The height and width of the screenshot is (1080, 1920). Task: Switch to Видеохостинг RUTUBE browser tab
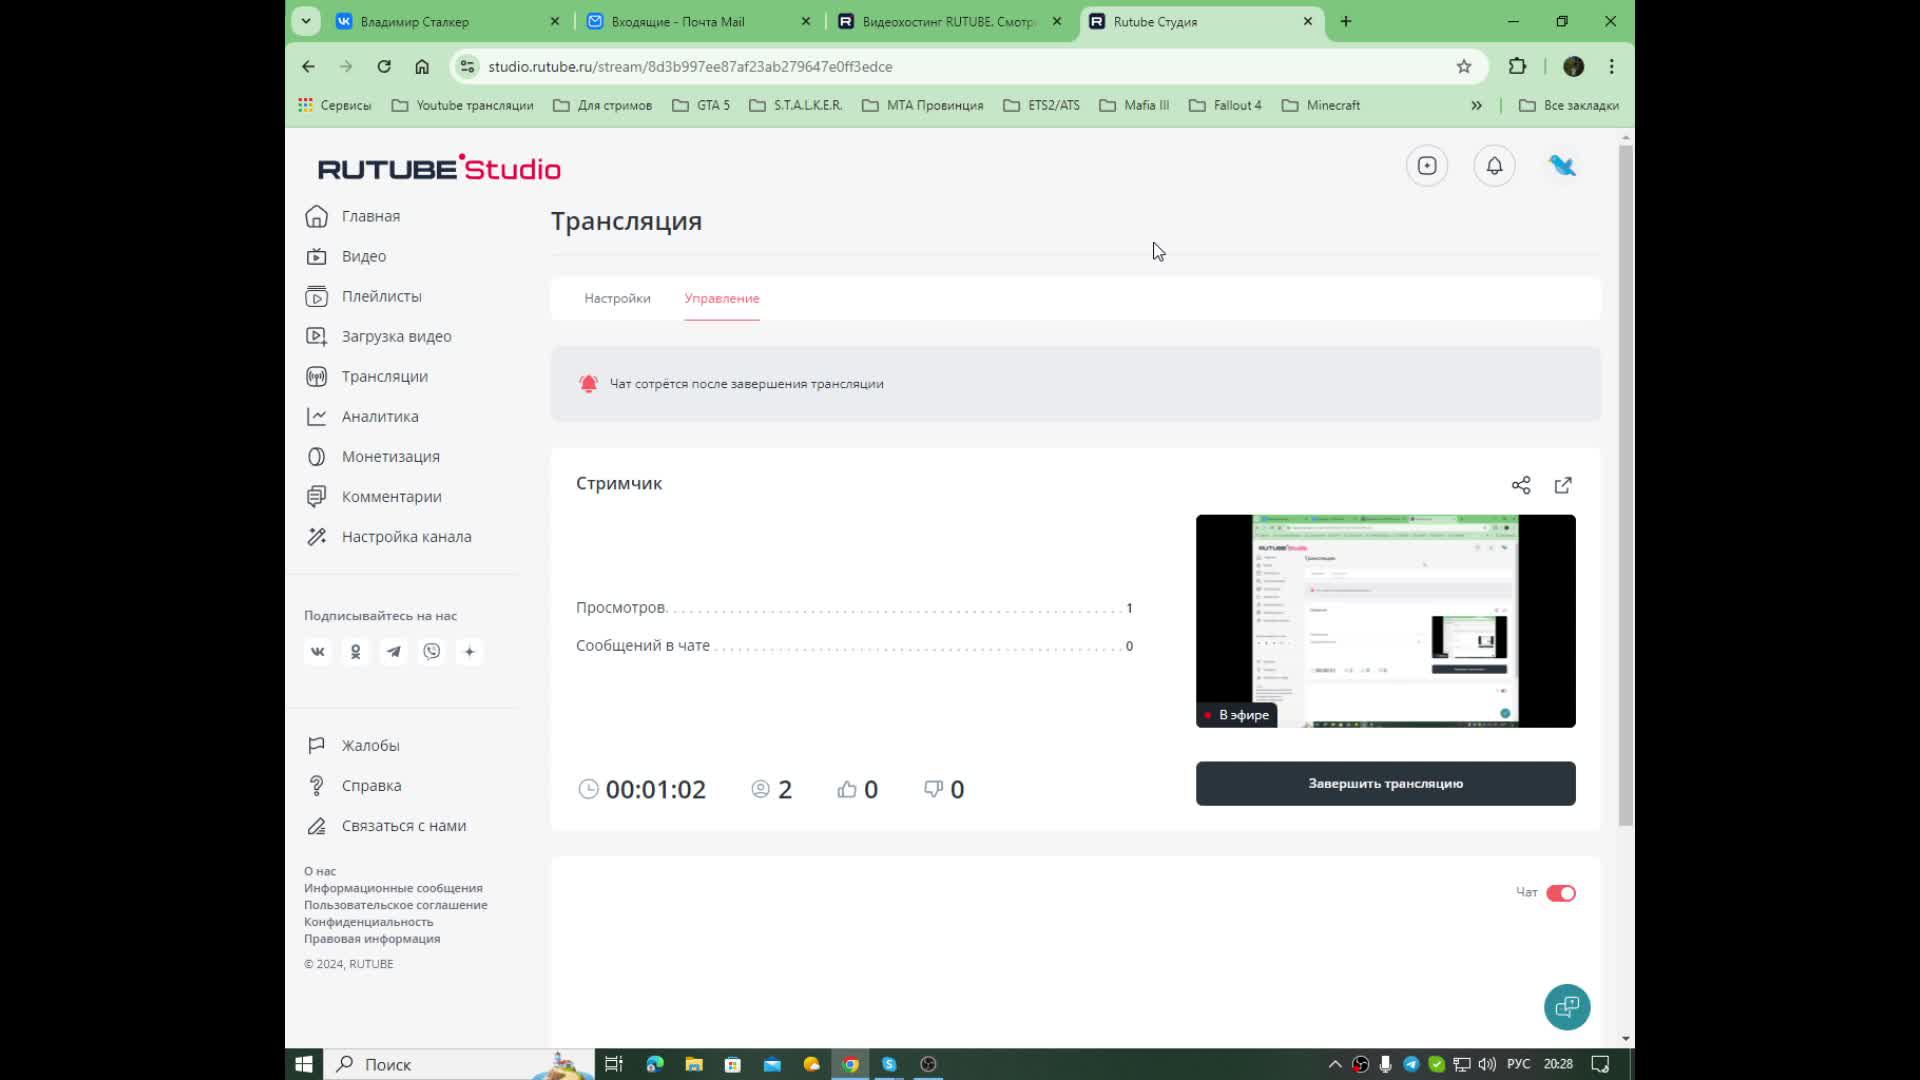coord(951,21)
